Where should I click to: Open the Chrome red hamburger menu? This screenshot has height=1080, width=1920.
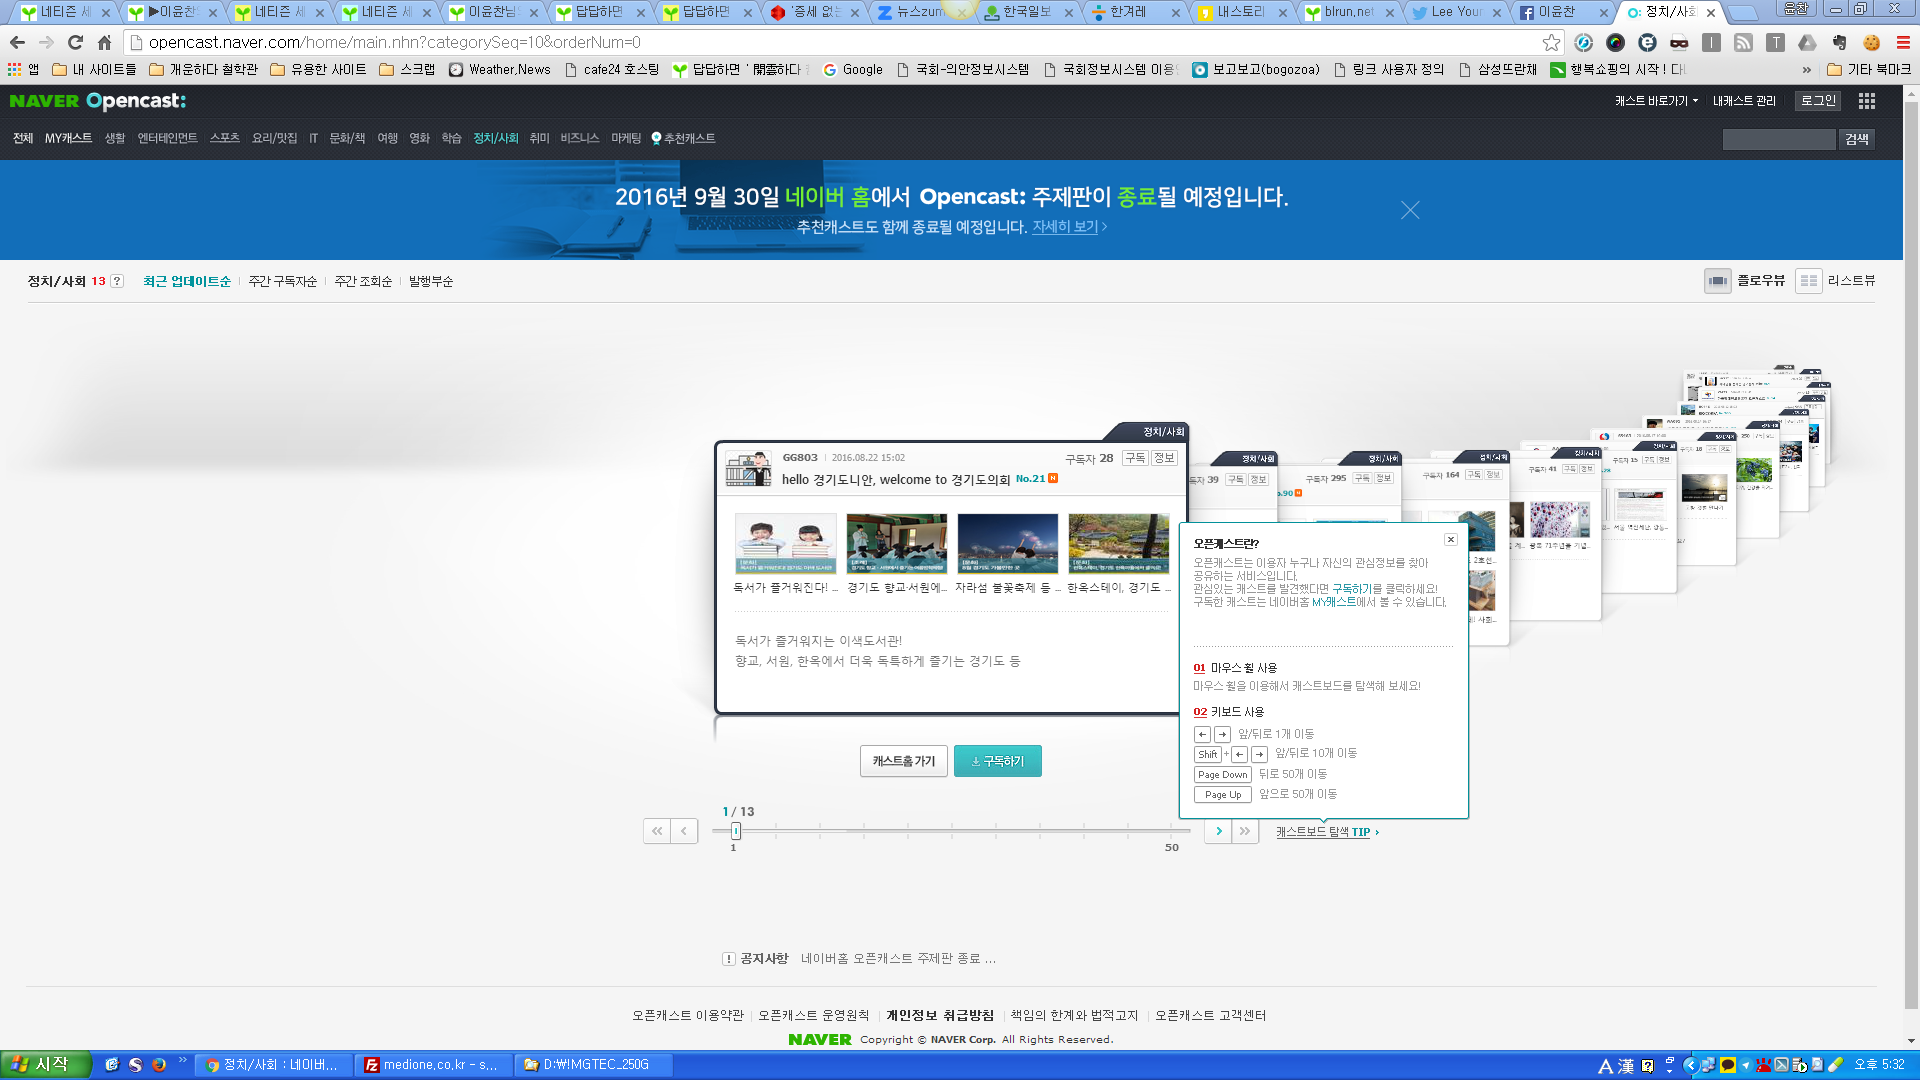pos(1903,43)
